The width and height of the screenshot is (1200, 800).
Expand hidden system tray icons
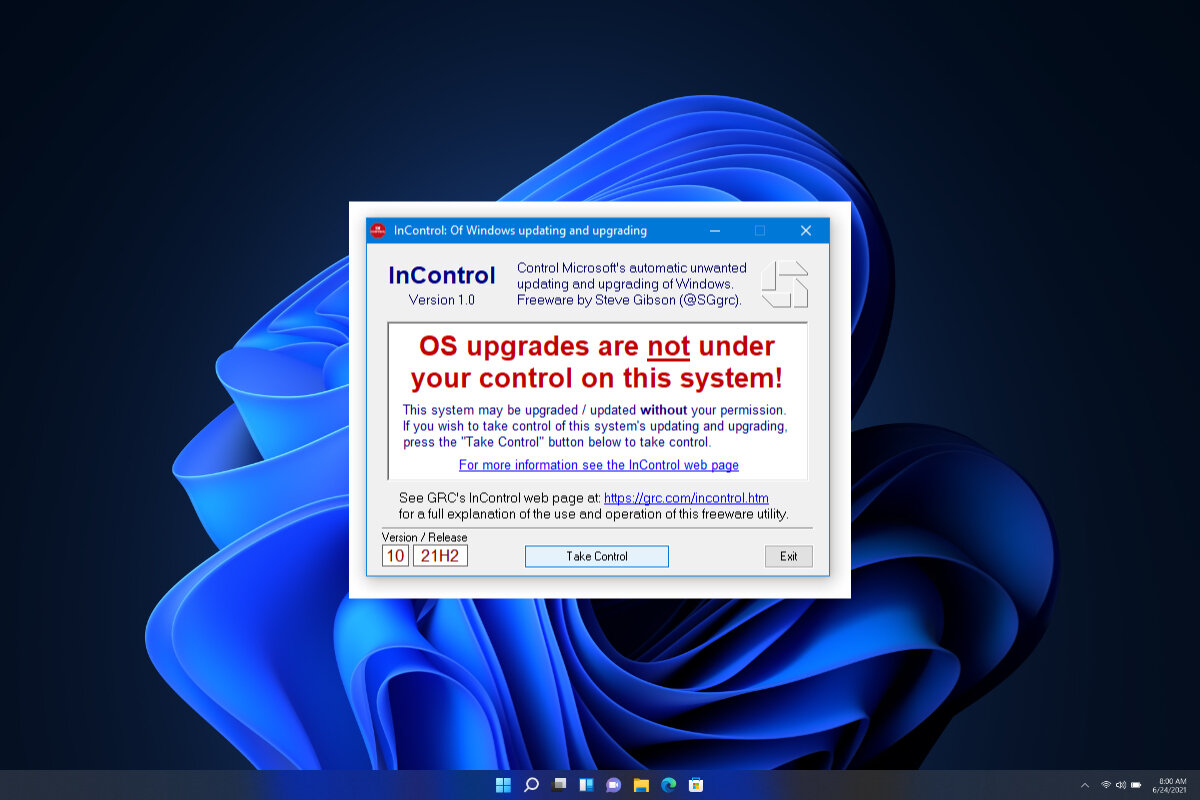pyautogui.click(x=1085, y=785)
